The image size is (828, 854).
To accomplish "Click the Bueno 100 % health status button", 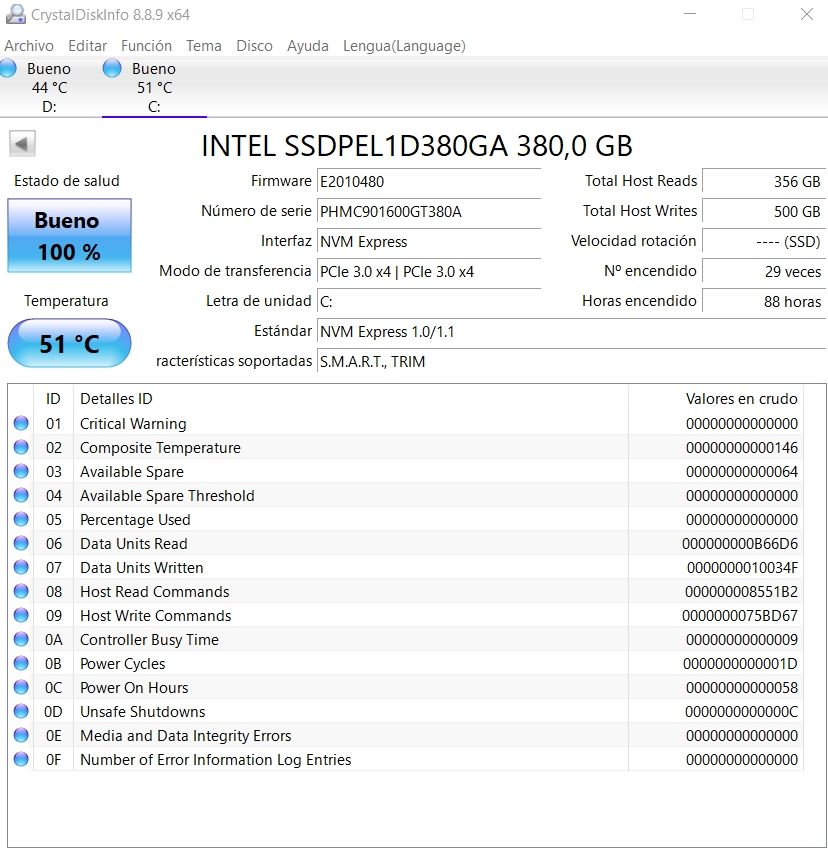I will (x=69, y=235).
